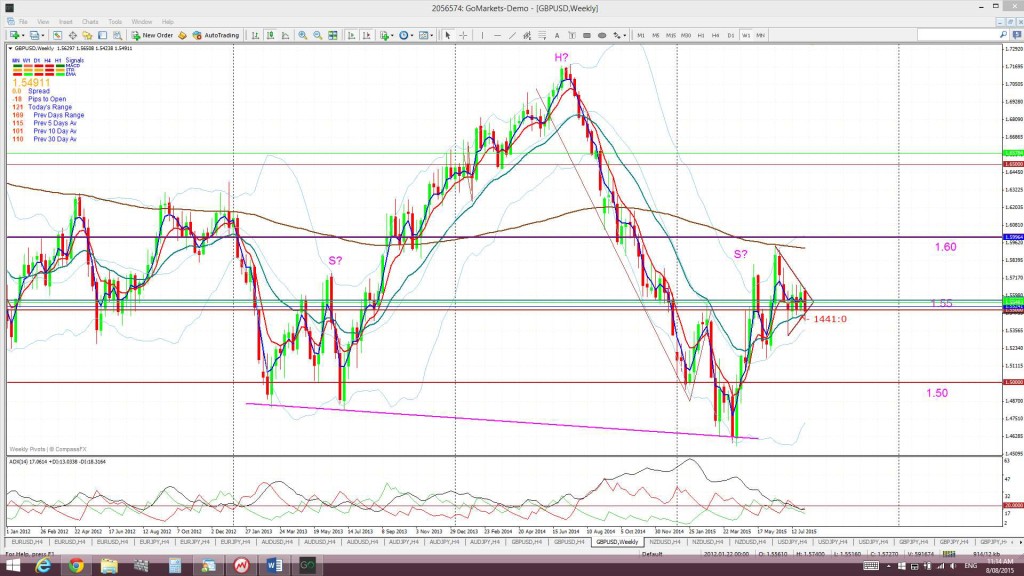Image resolution: width=1024 pixels, height=576 pixels.
Task: Click the New Order button
Action: pyautogui.click(x=152, y=35)
